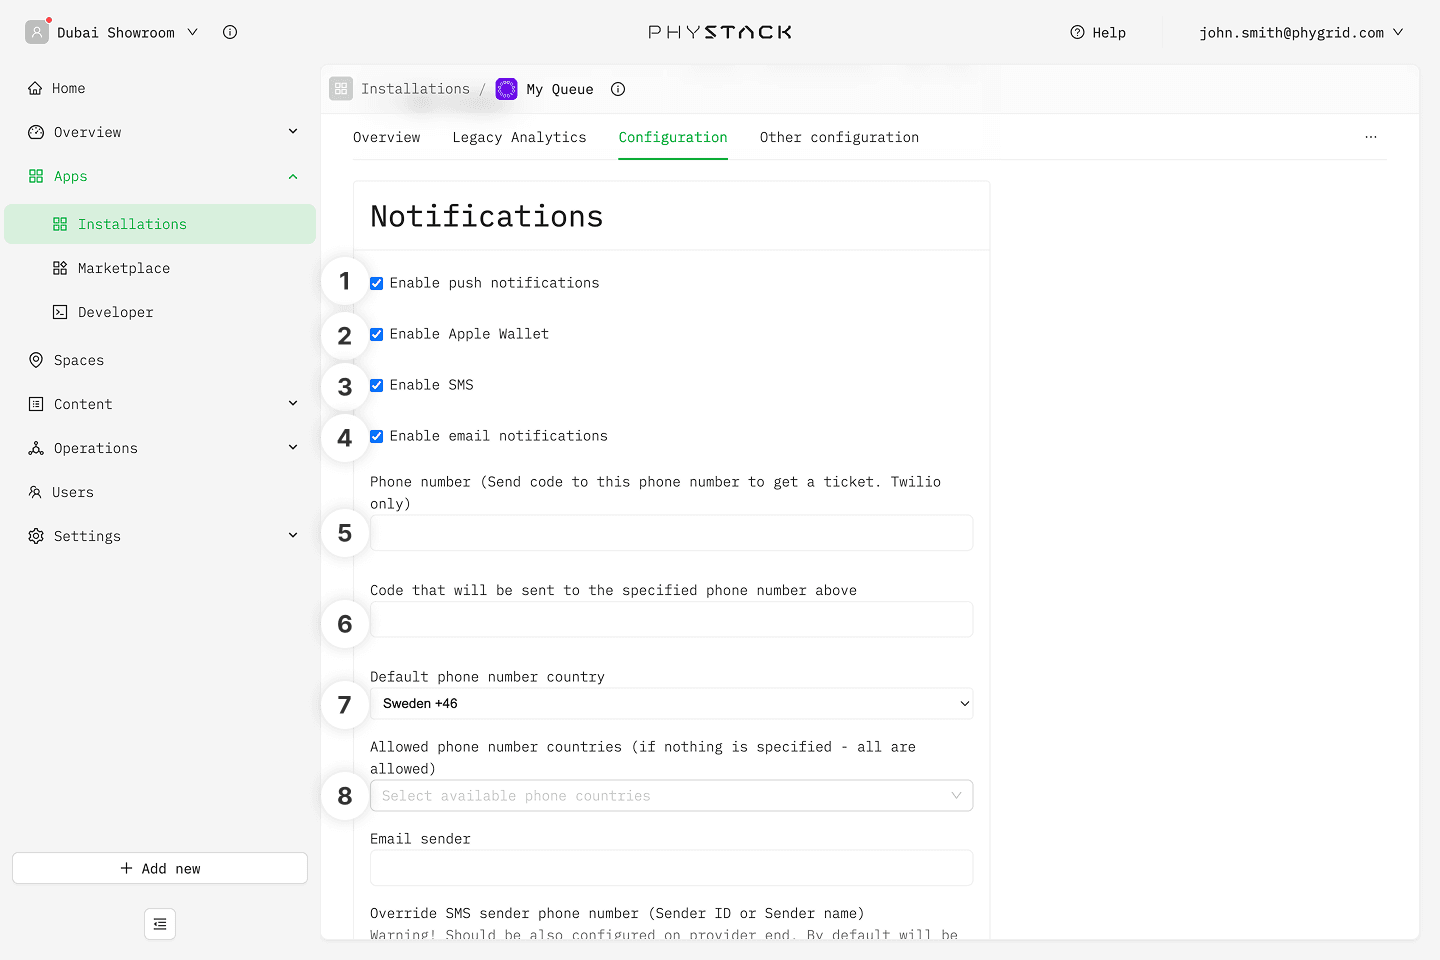1440x960 pixels.
Task: Open Home from the sidebar
Action: 68,88
